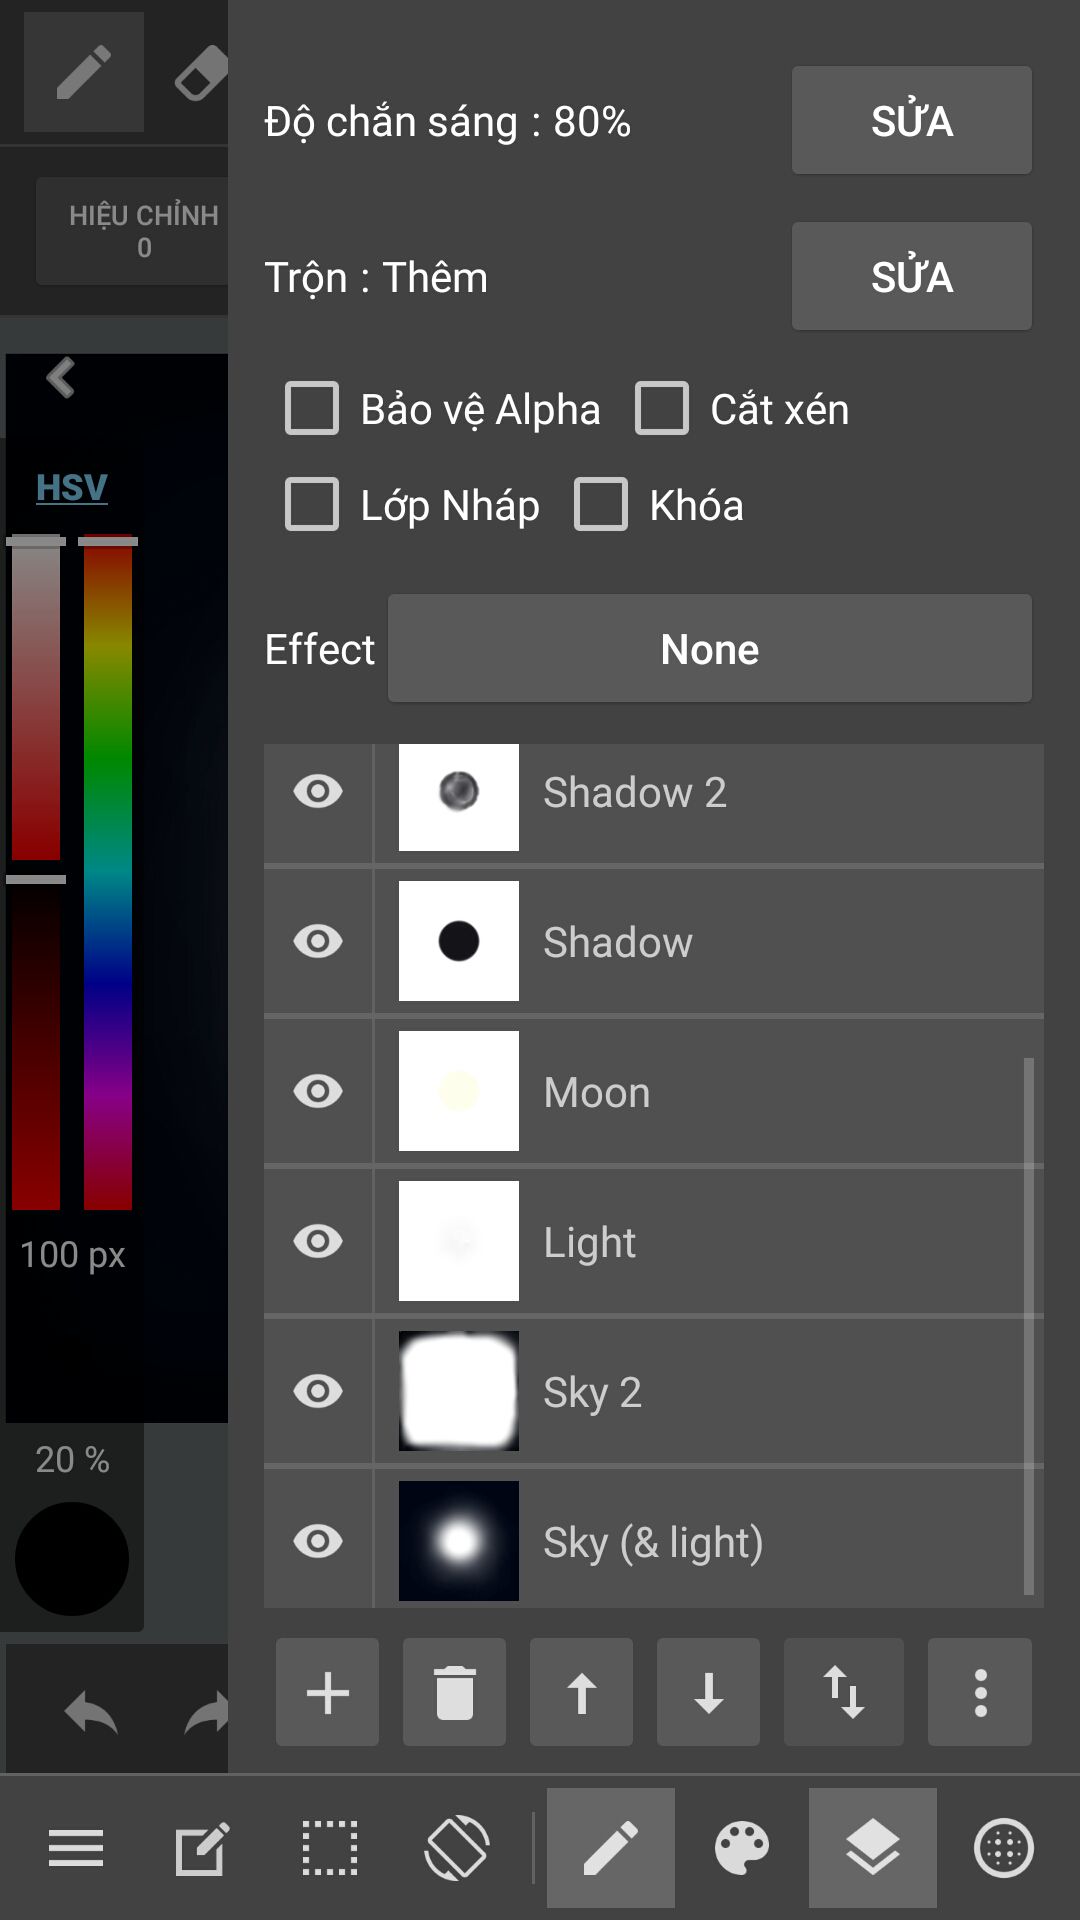Image resolution: width=1080 pixels, height=1920 pixels.
Task: Open the color palette icon
Action: click(x=742, y=1848)
